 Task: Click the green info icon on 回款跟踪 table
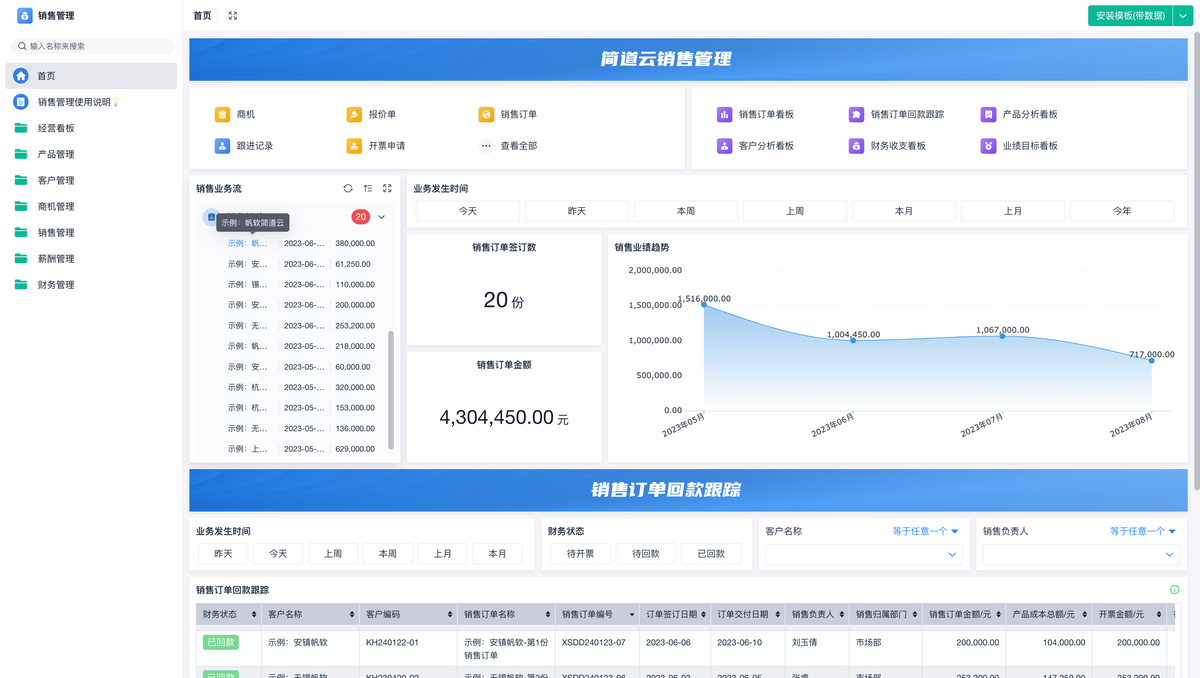click(x=1174, y=590)
